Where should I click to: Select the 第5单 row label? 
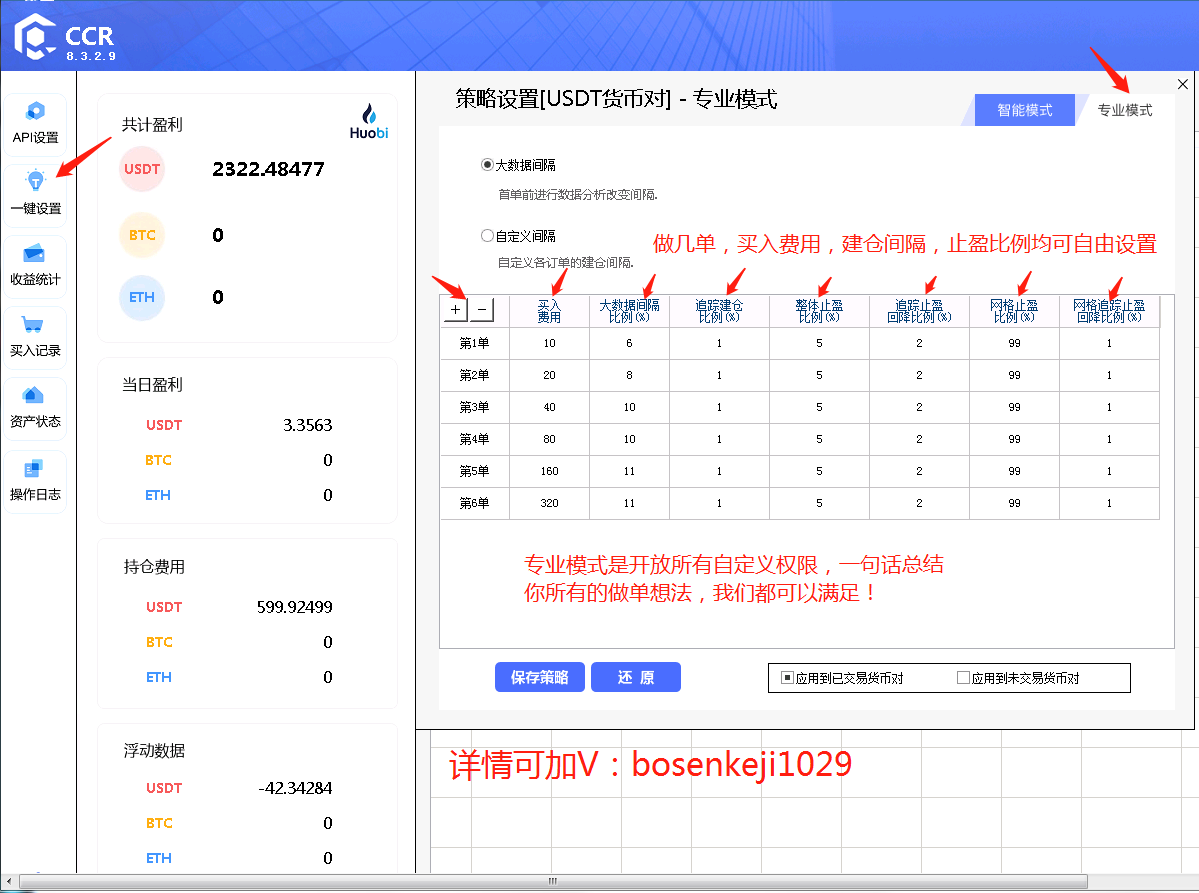[474, 472]
